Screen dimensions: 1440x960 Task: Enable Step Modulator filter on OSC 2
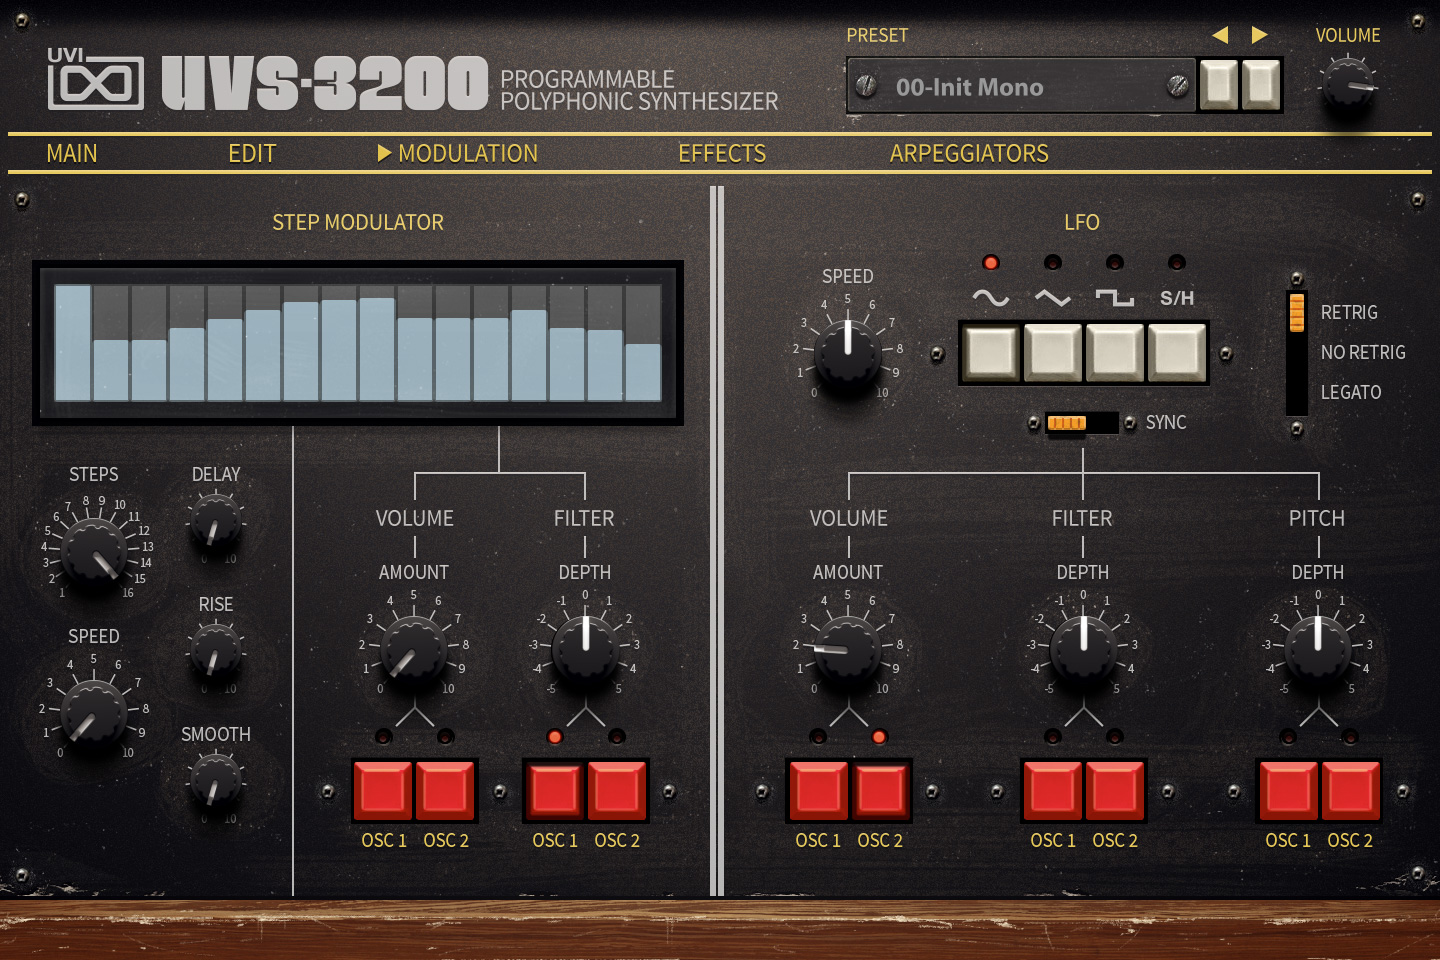[x=617, y=790]
